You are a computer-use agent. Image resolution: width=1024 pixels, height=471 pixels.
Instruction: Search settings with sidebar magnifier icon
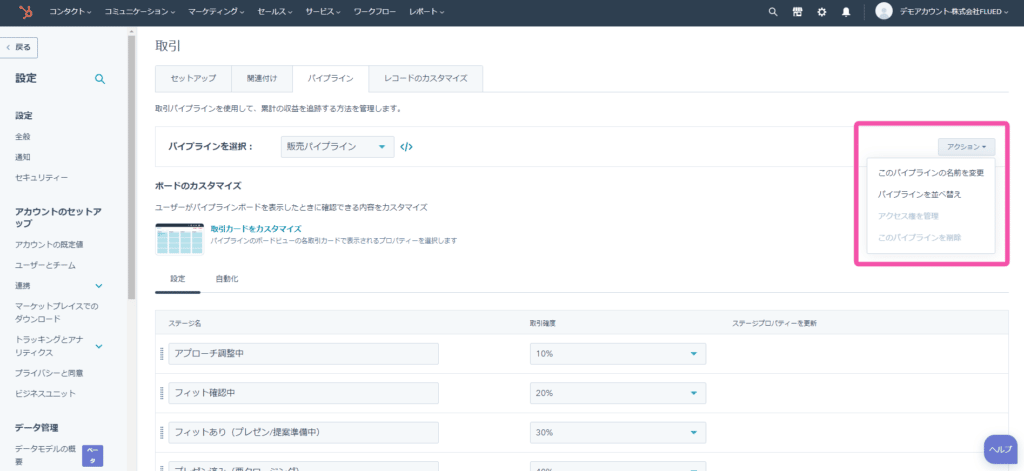tap(100, 79)
